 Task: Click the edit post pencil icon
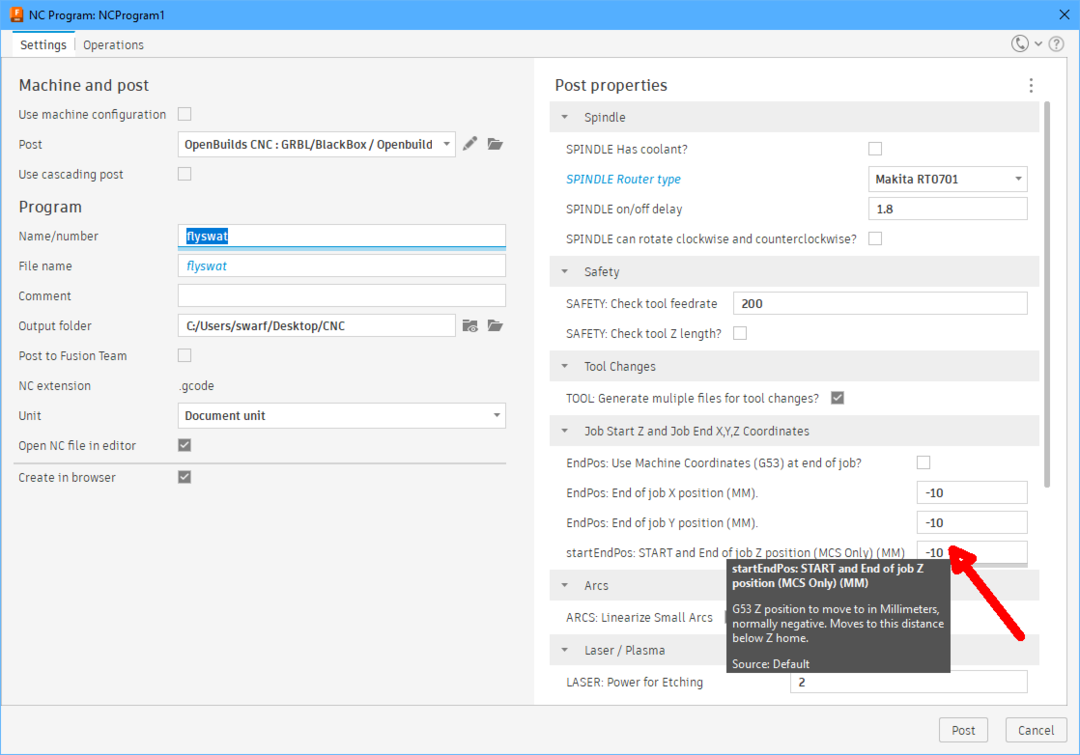[x=470, y=144]
